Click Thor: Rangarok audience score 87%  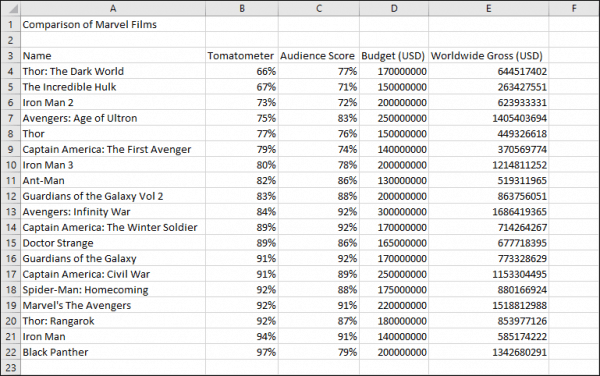click(319, 321)
